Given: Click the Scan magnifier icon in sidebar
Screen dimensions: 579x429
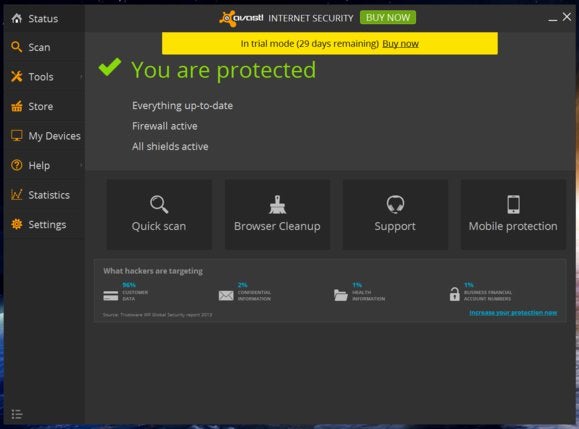Looking at the screenshot, I should pyautogui.click(x=17, y=47).
